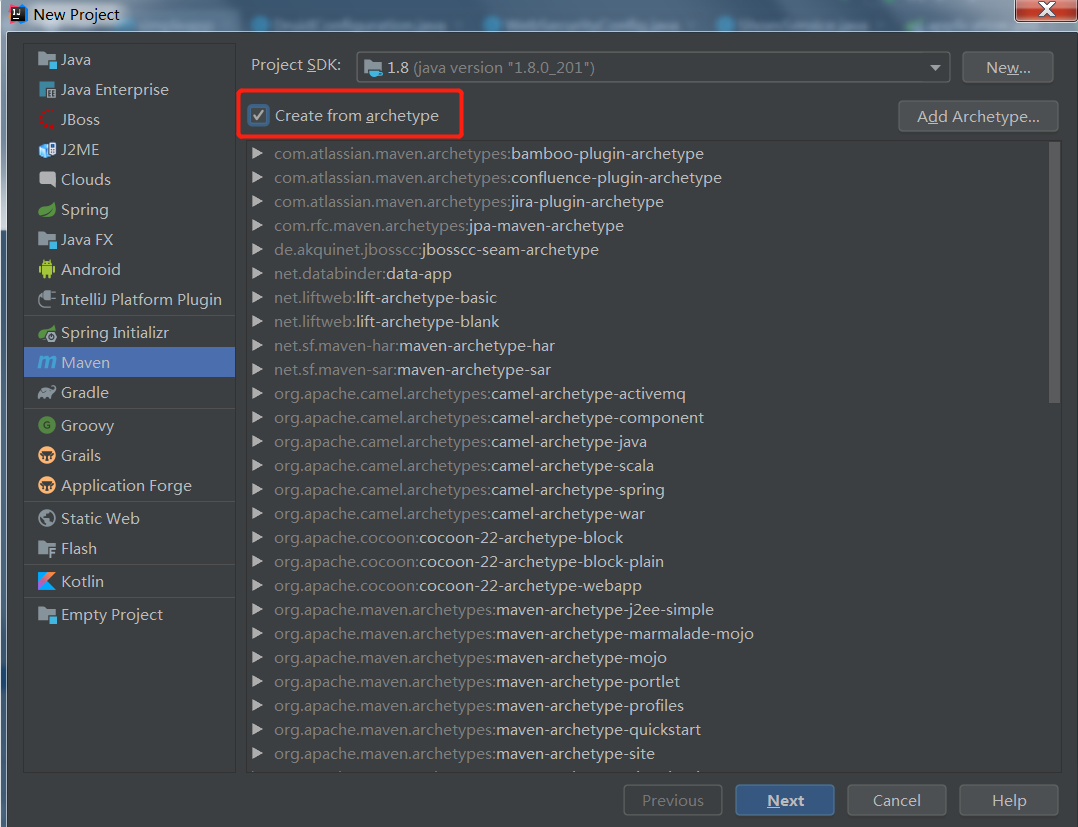The image size is (1078, 827).
Task: Open the Project SDK dropdown
Action: 935,67
